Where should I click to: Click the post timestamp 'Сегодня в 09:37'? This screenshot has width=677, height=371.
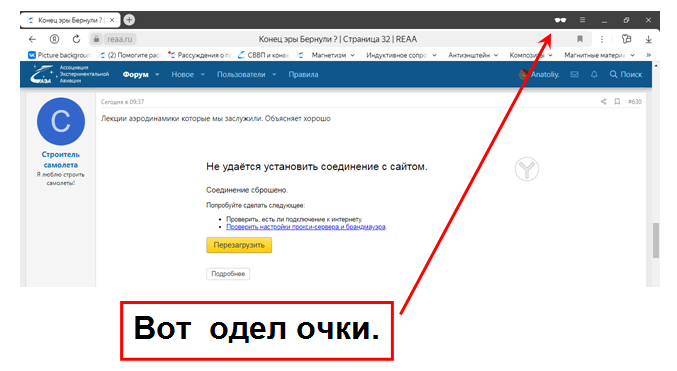(x=122, y=102)
